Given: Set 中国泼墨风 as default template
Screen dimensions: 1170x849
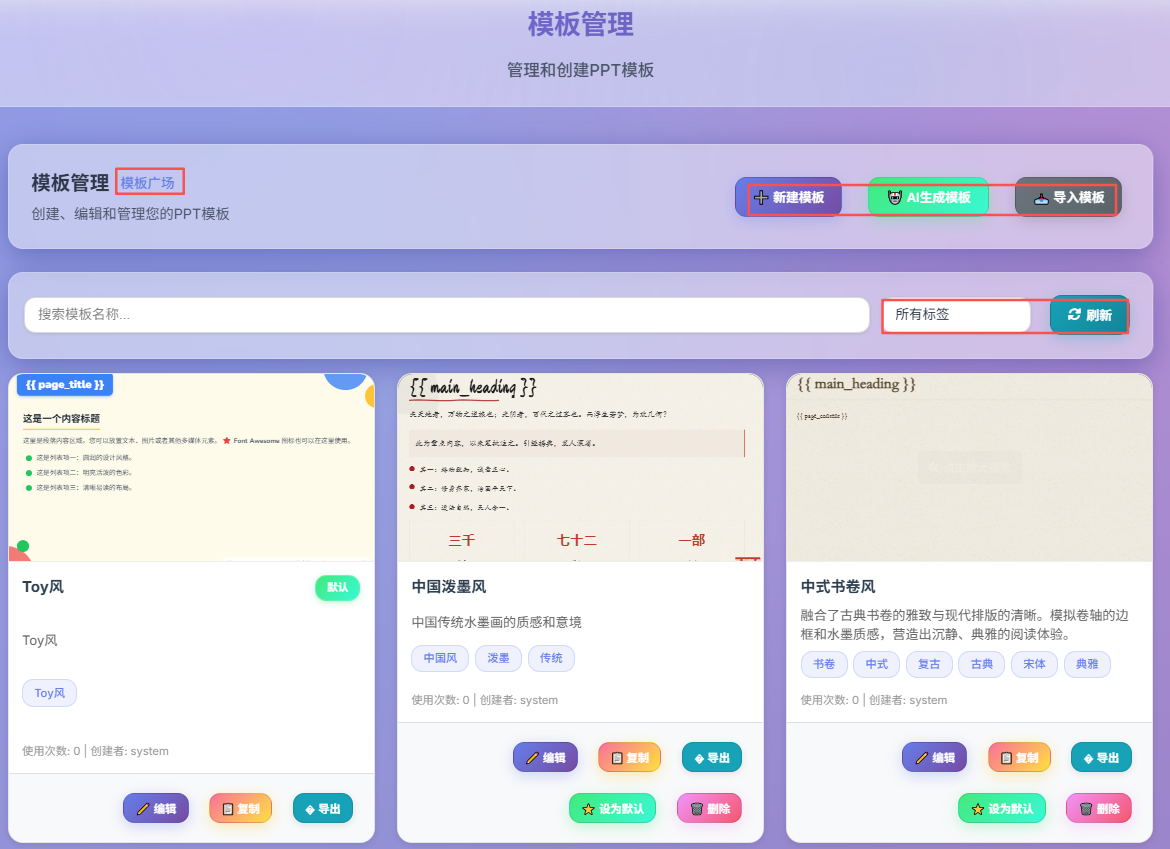Looking at the screenshot, I should tap(613, 809).
